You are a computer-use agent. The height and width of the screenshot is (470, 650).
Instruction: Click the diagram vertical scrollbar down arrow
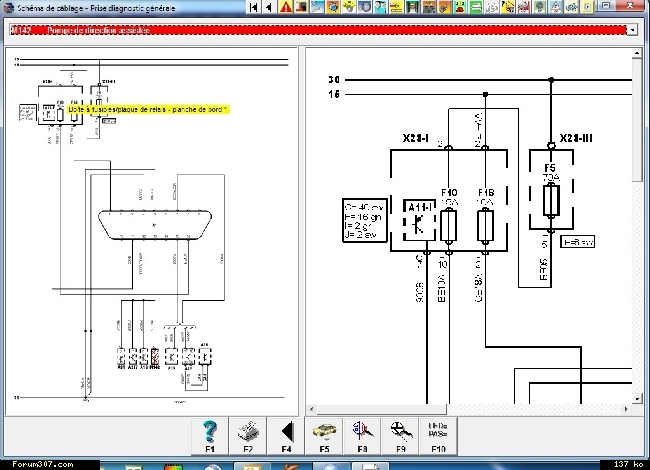[x=637, y=399]
